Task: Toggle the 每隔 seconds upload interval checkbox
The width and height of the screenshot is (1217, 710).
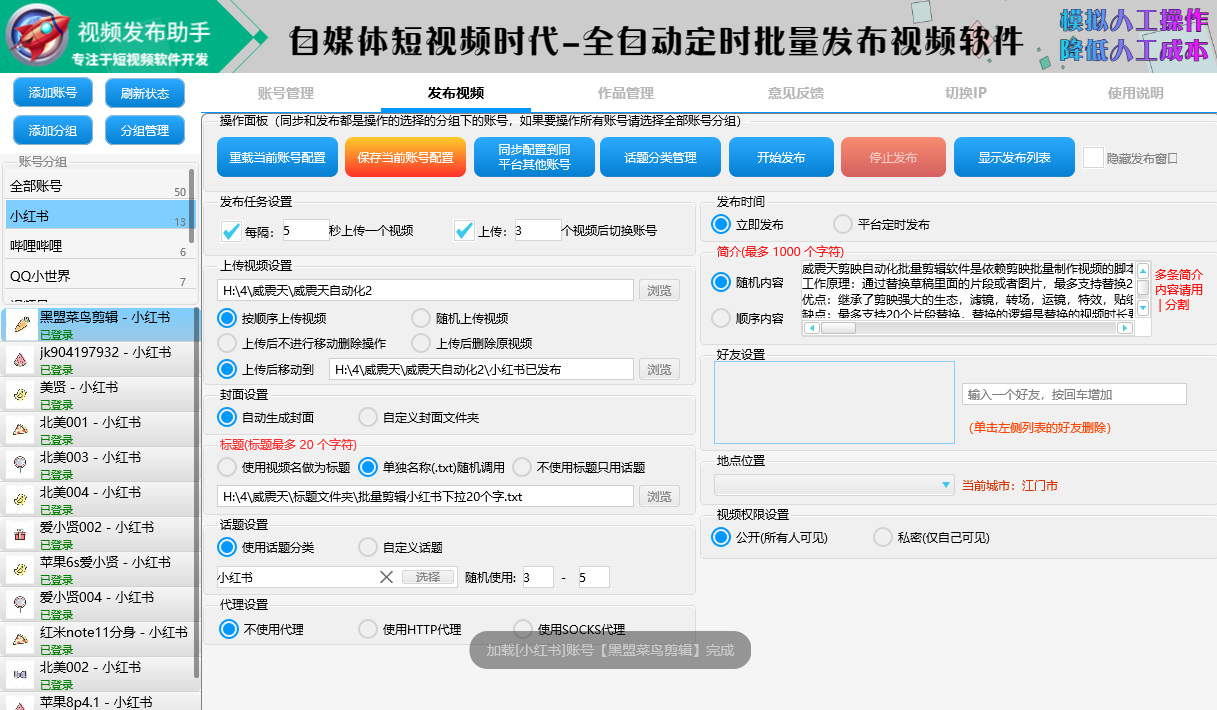Action: 232,231
